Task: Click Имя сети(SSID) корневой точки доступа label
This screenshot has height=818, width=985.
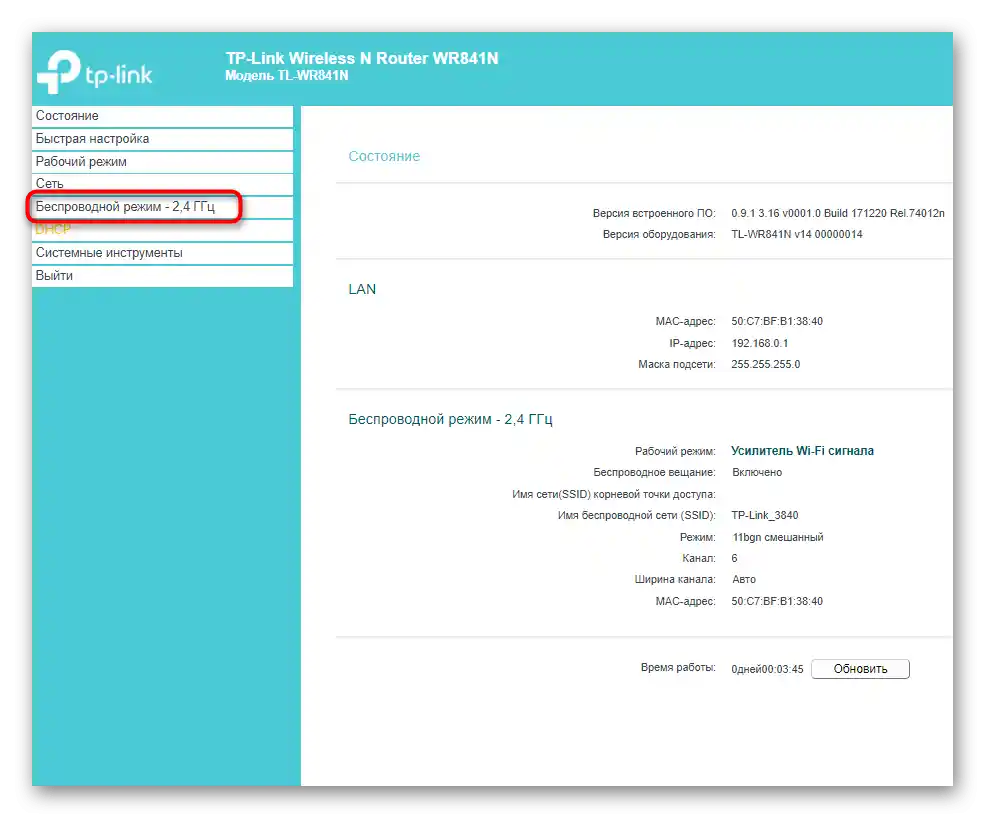Action: pos(614,494)
